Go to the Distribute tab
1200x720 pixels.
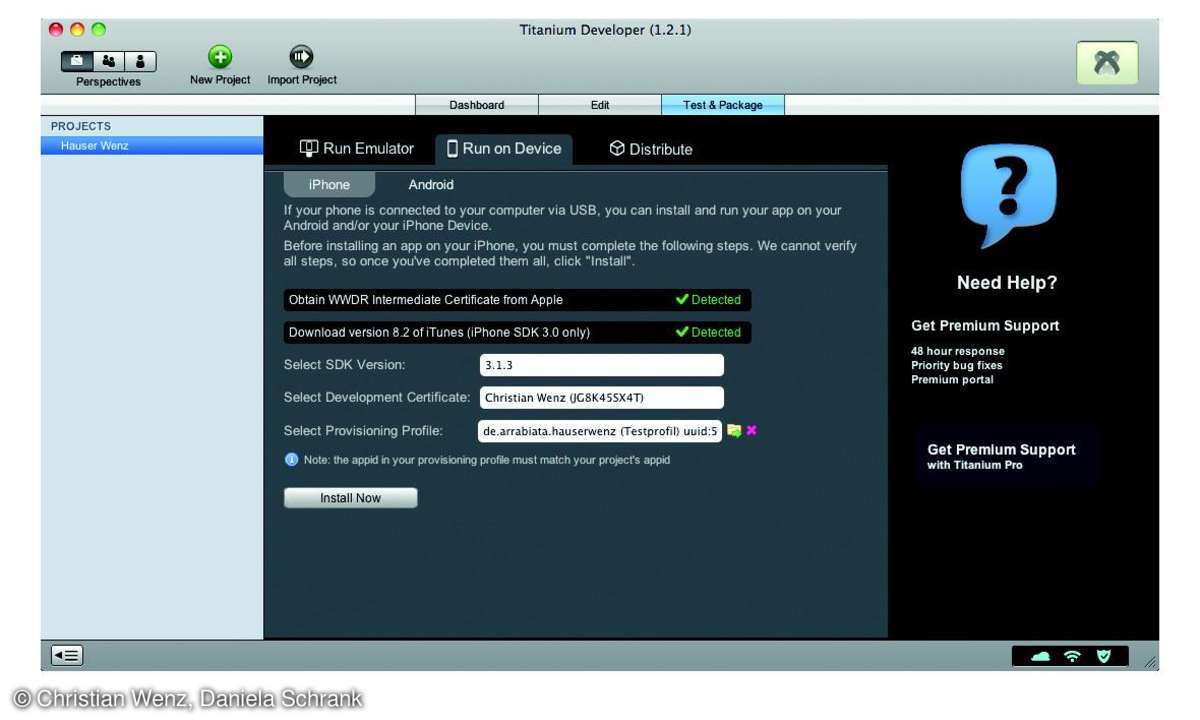(x=651, y=149)
